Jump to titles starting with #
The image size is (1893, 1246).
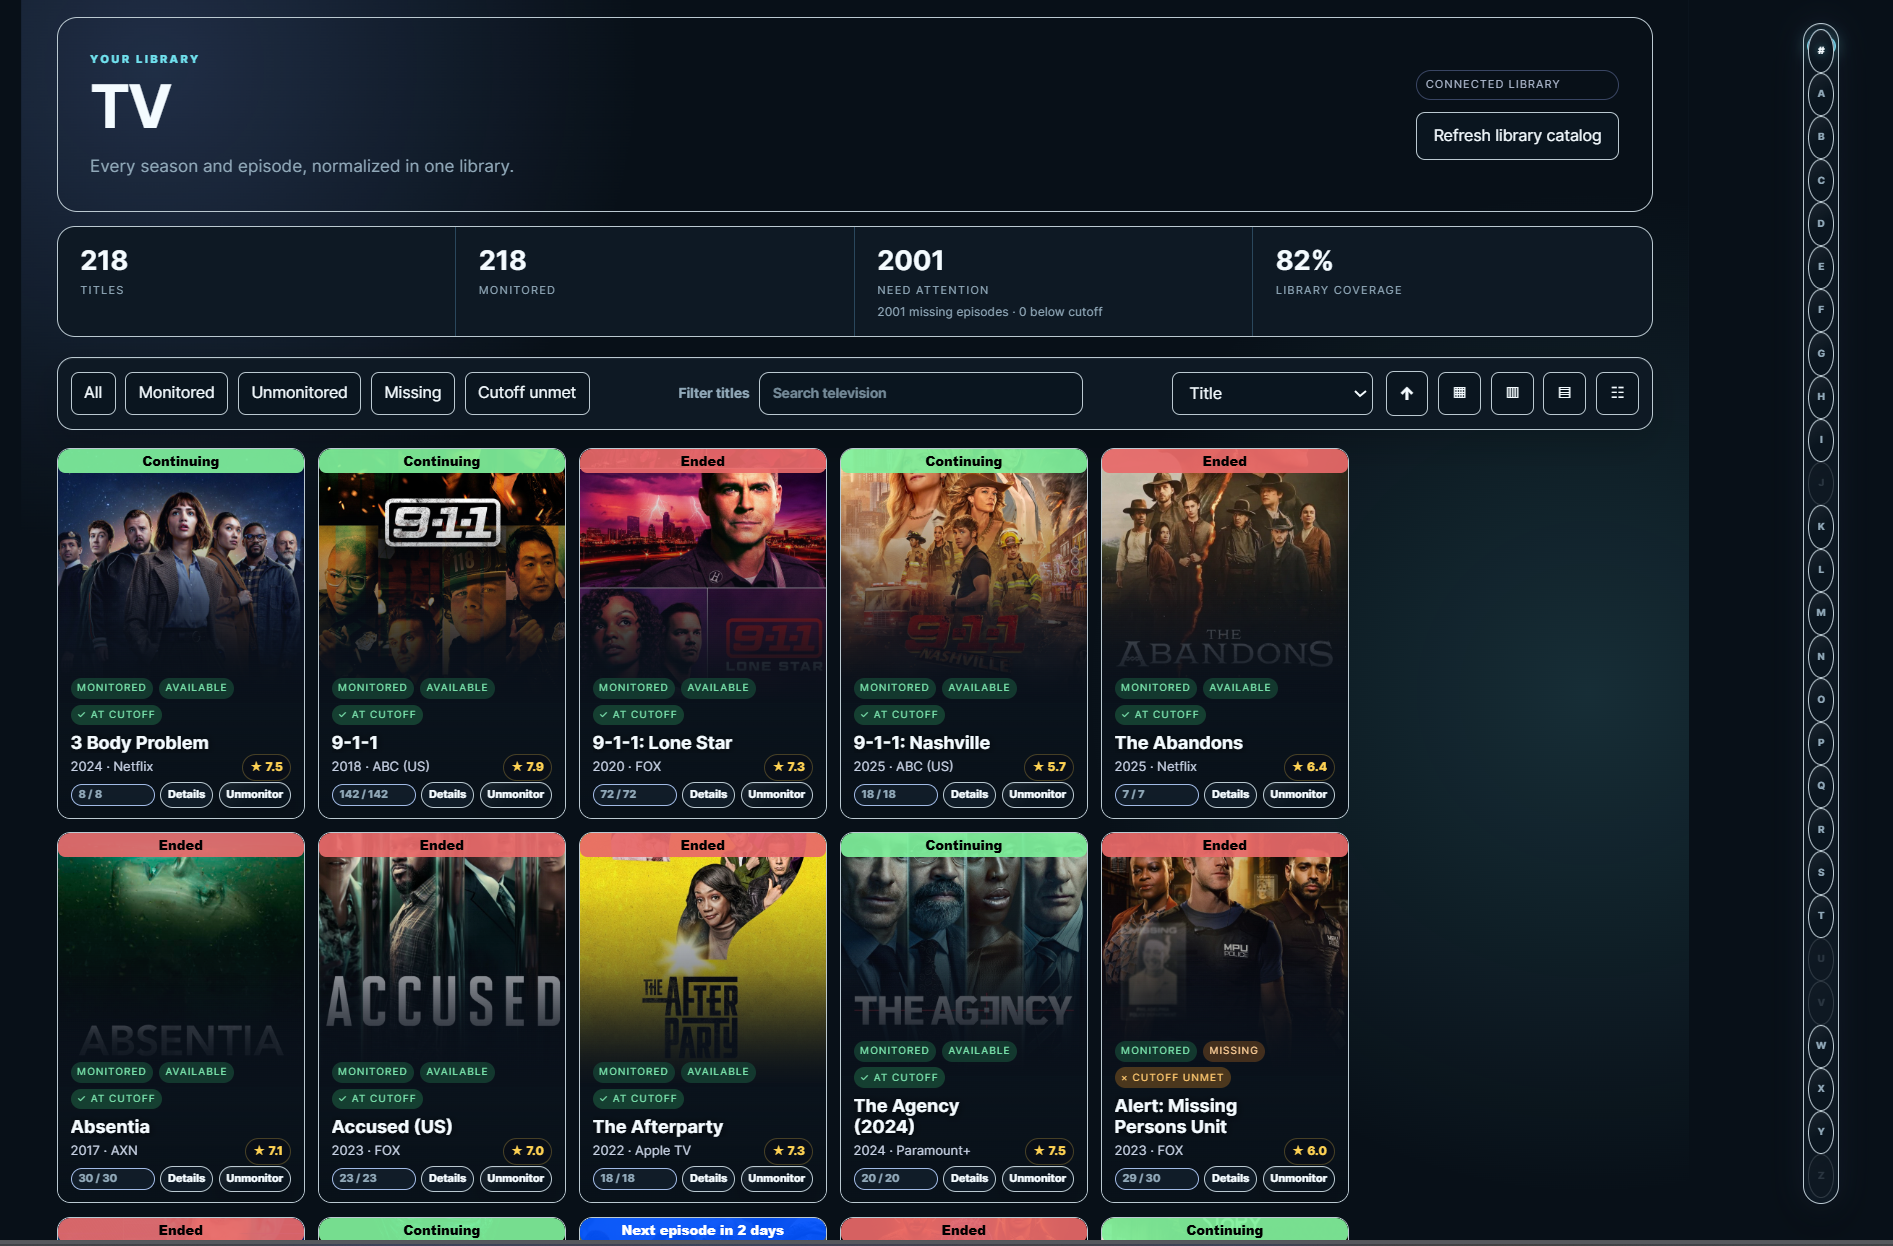(1821, 50)
